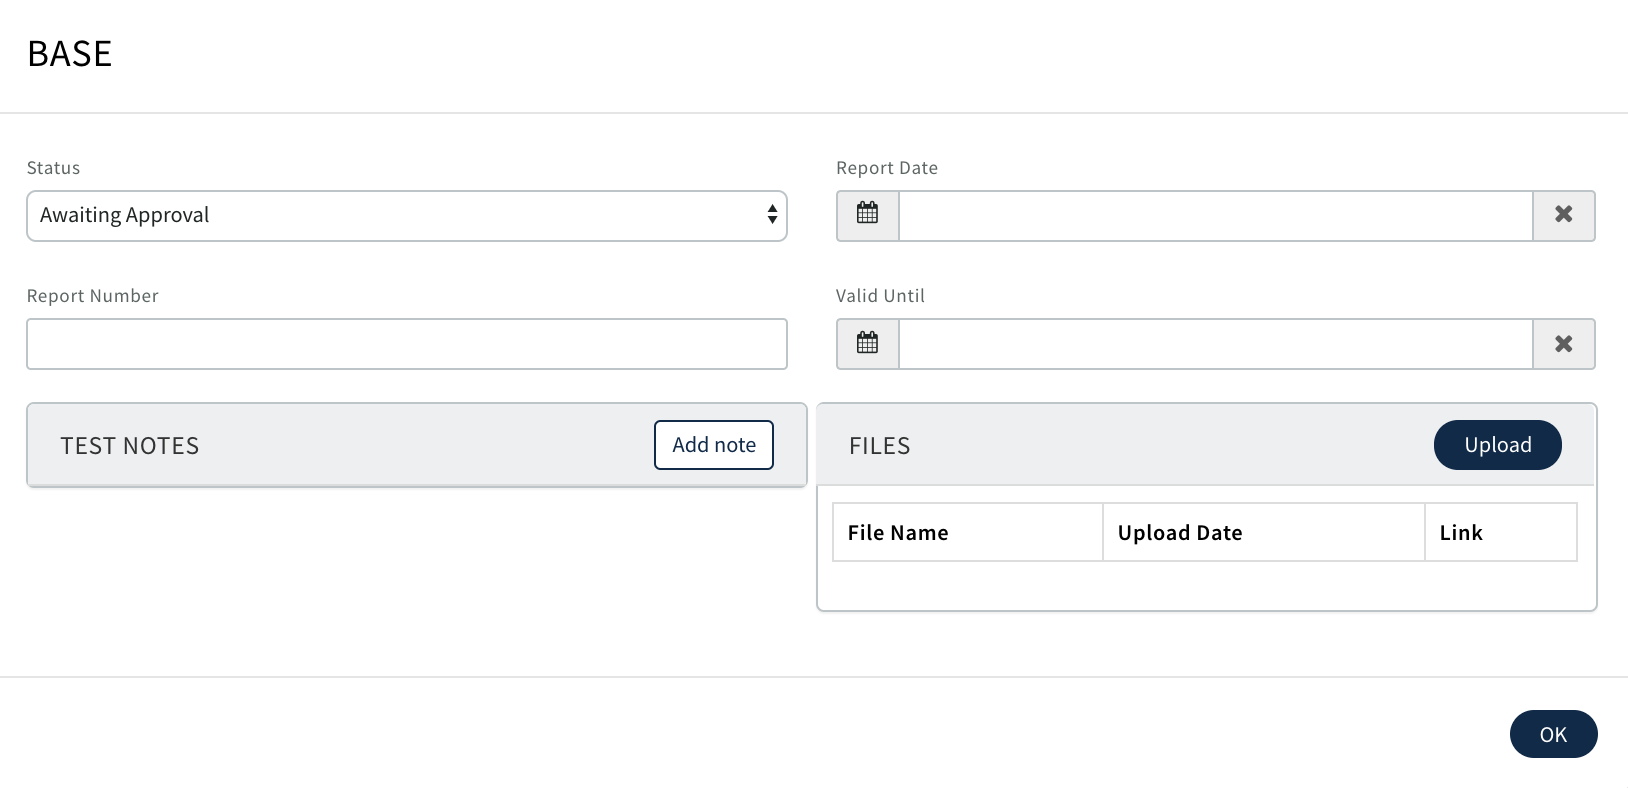Expand the Status dropdown showing Awaiting Approval

click(x=406, y=216)
